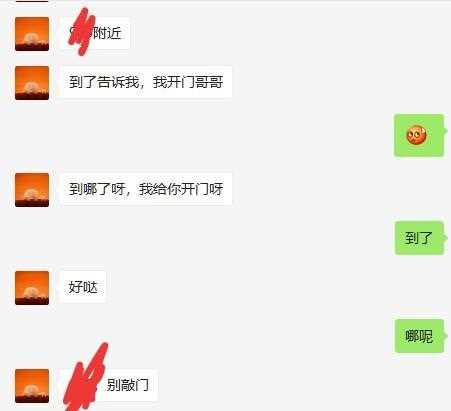Viewport: 451px width, 411px height.
Task: Click the green '到了' sent bubble
Action: click(x=419, y=238)
